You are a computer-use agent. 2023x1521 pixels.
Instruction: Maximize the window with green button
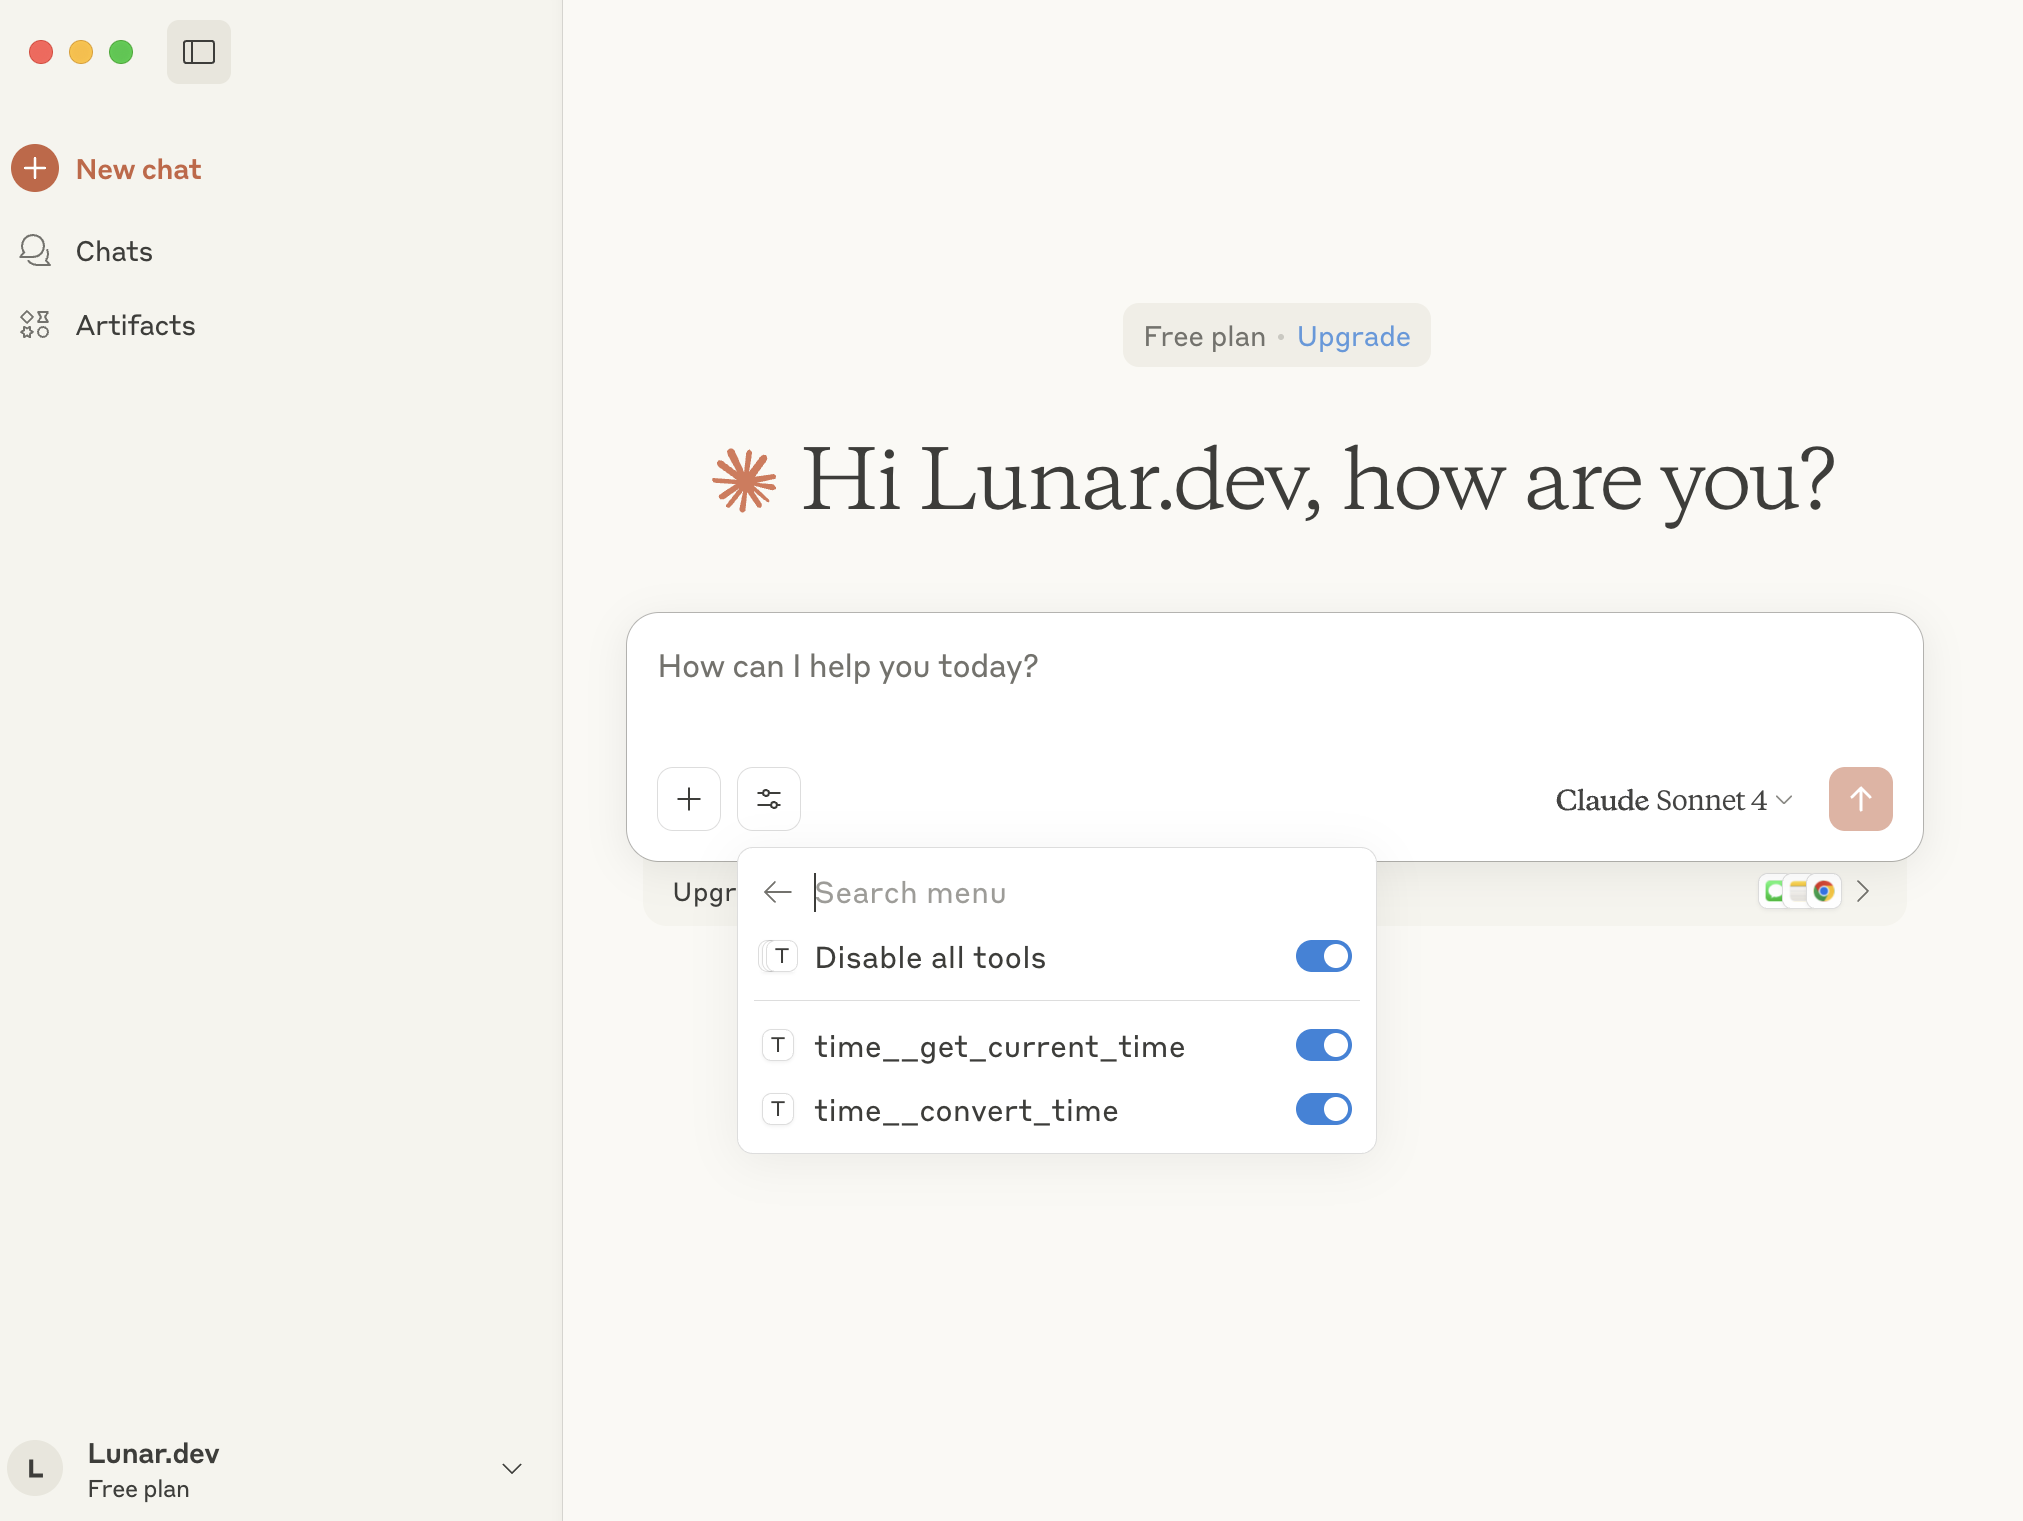pos(121,52)
